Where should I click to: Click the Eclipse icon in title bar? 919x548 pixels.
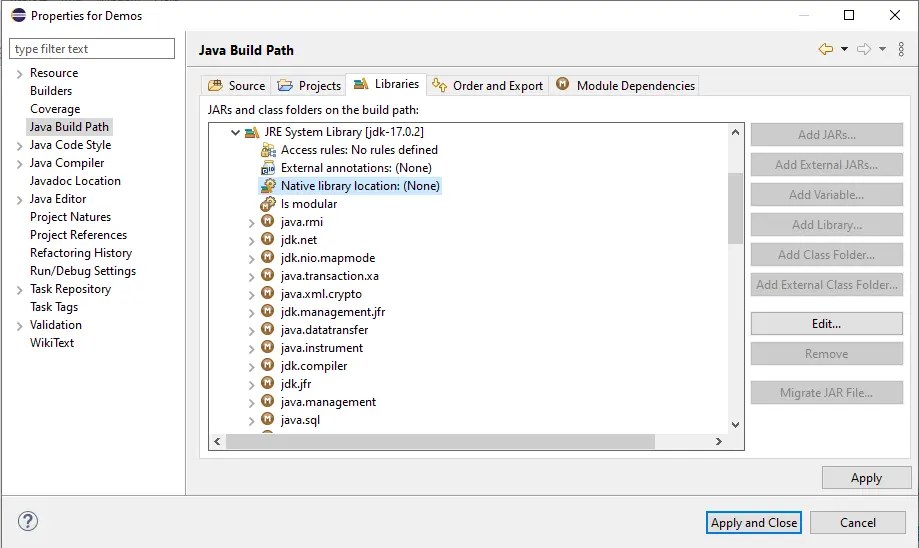[18, 15]
